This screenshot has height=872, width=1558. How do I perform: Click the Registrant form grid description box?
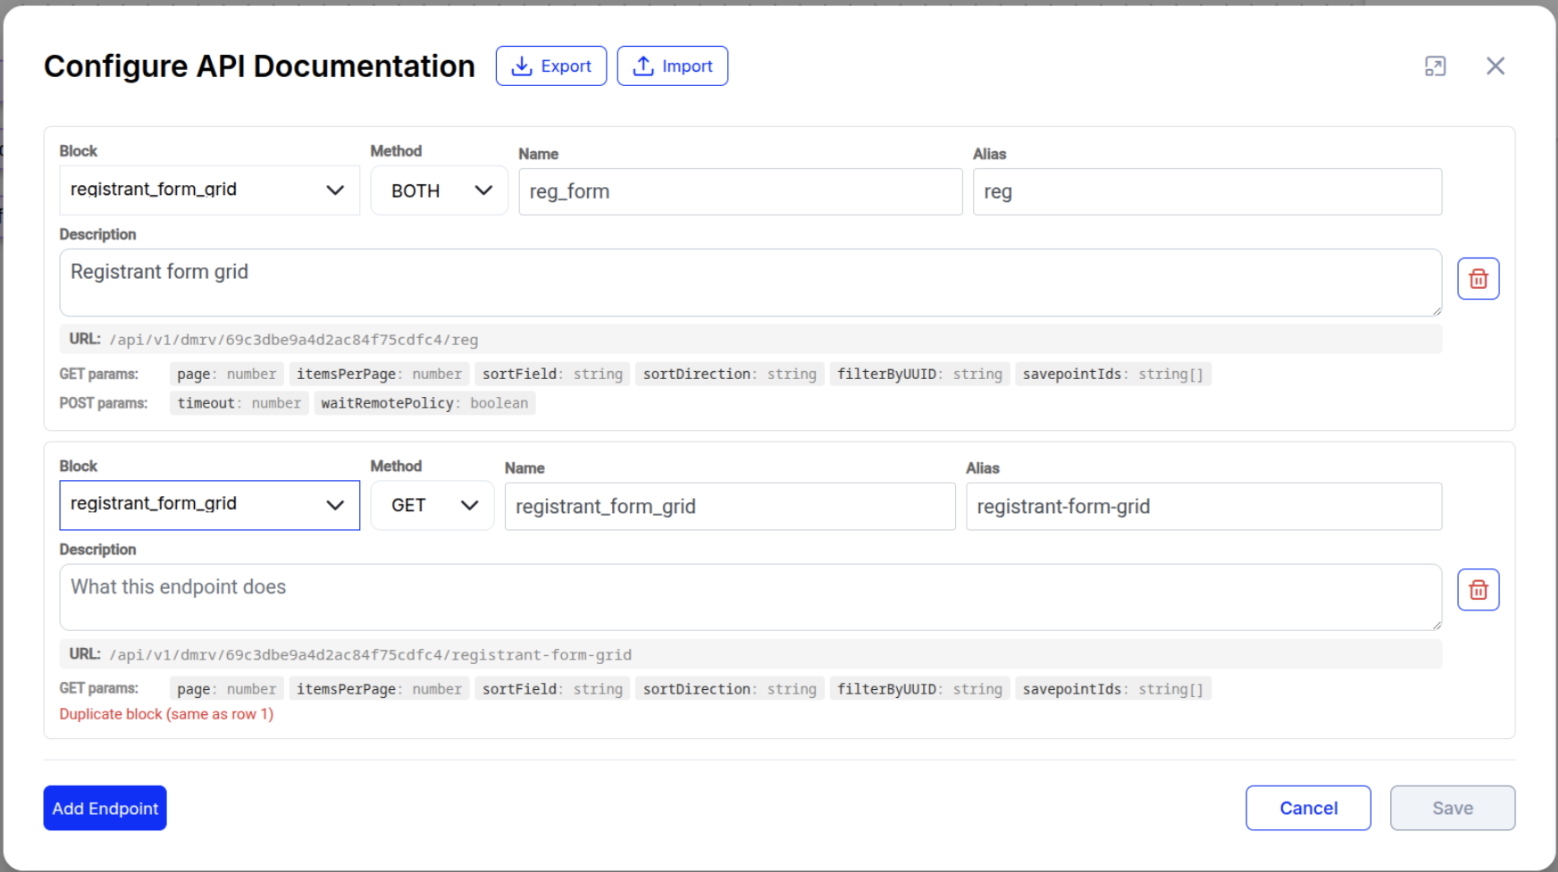[750, 283]
